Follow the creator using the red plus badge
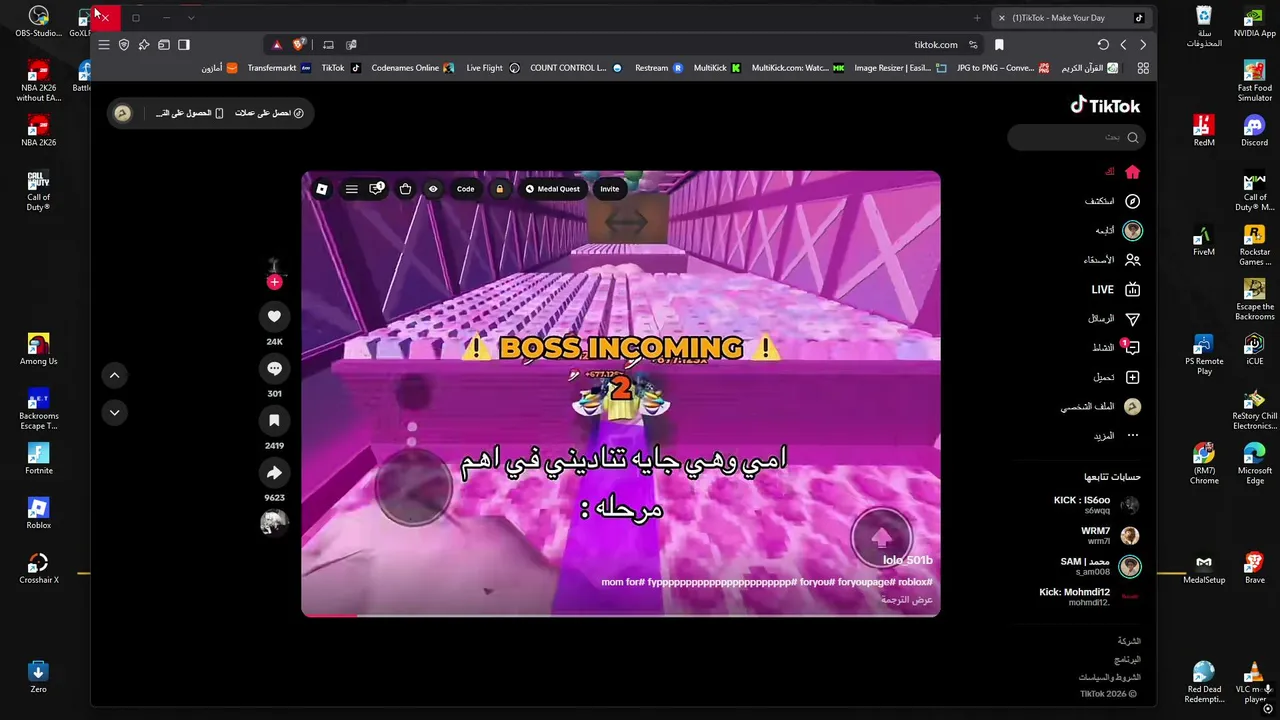The width and height of the screenshot is (1280, 720). 274,282
